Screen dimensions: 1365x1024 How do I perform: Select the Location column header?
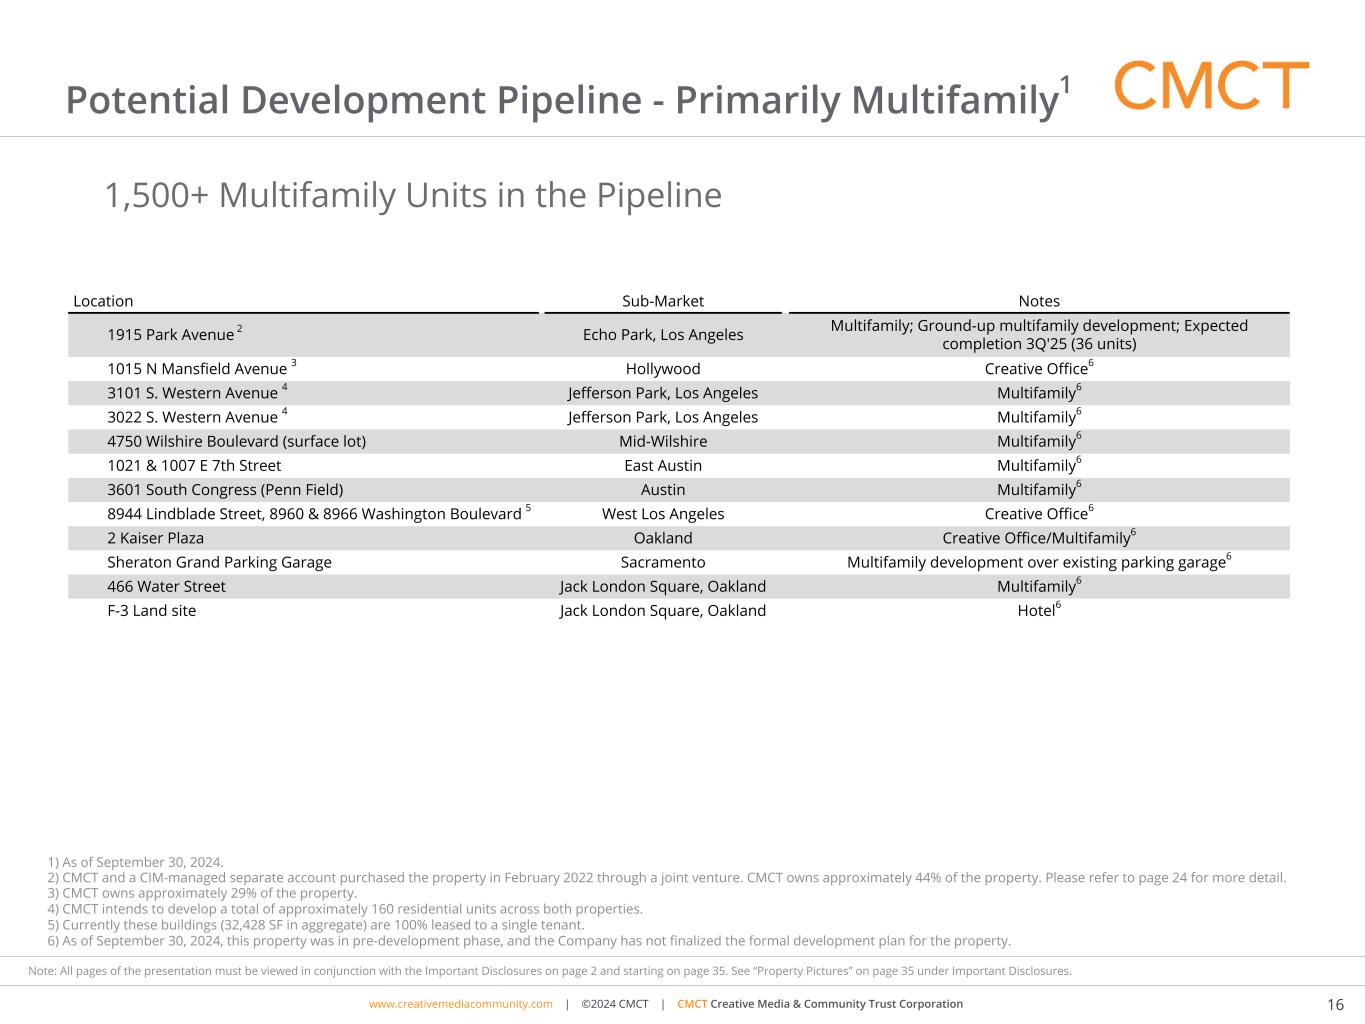(103, 301)
